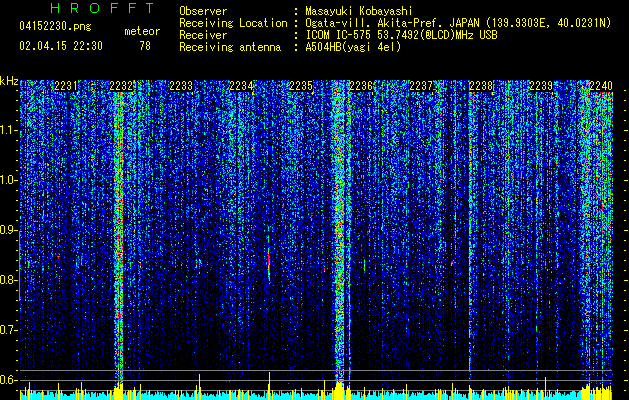
Task: Click the kHz axis unit label
Action: click(9, 81)
